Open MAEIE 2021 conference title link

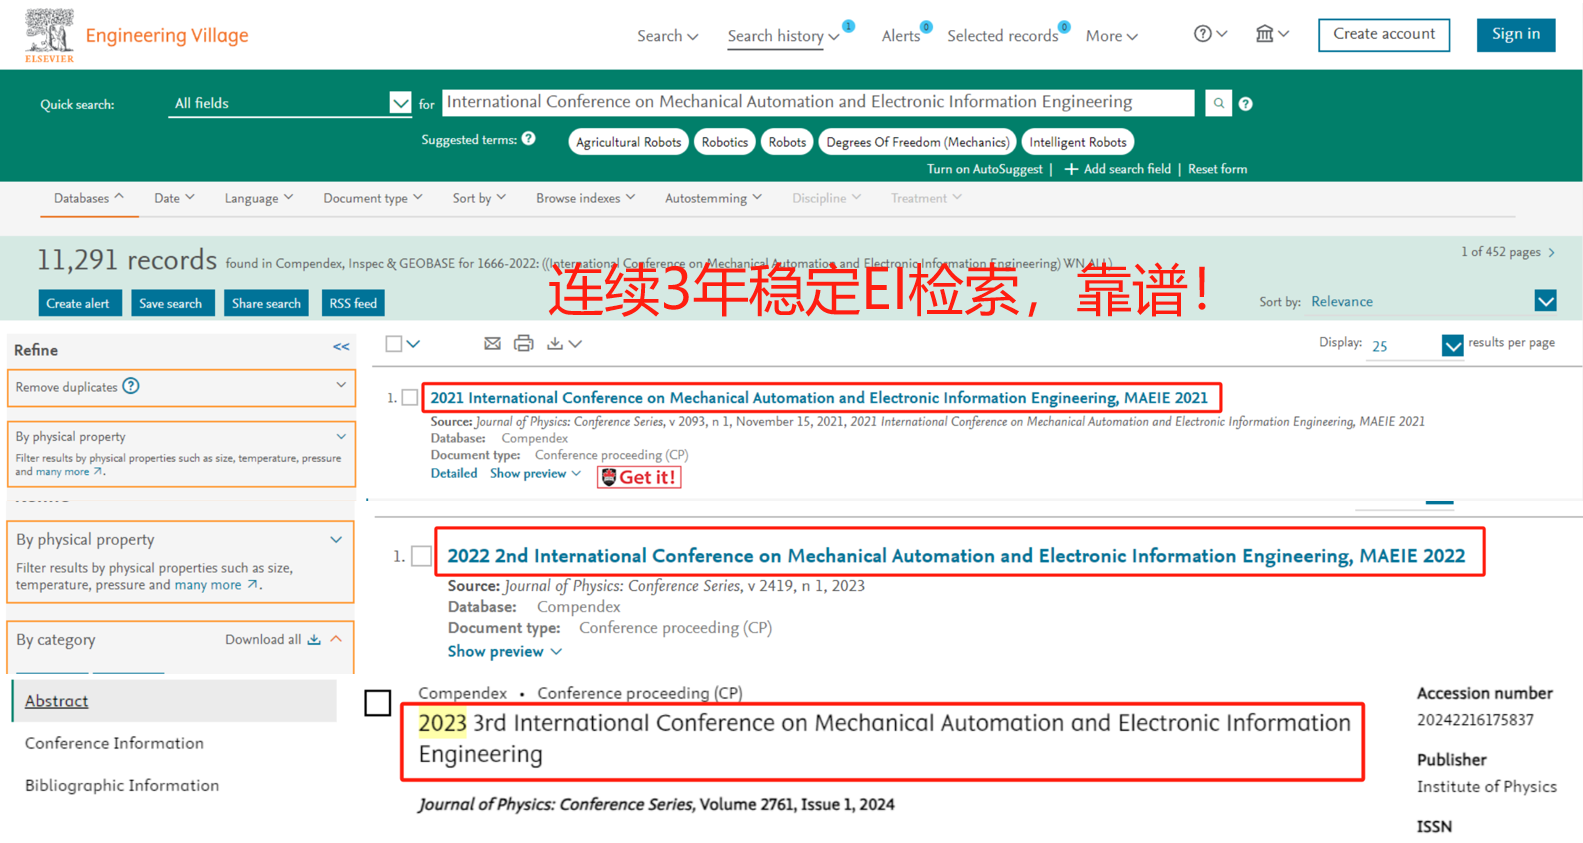819,398
